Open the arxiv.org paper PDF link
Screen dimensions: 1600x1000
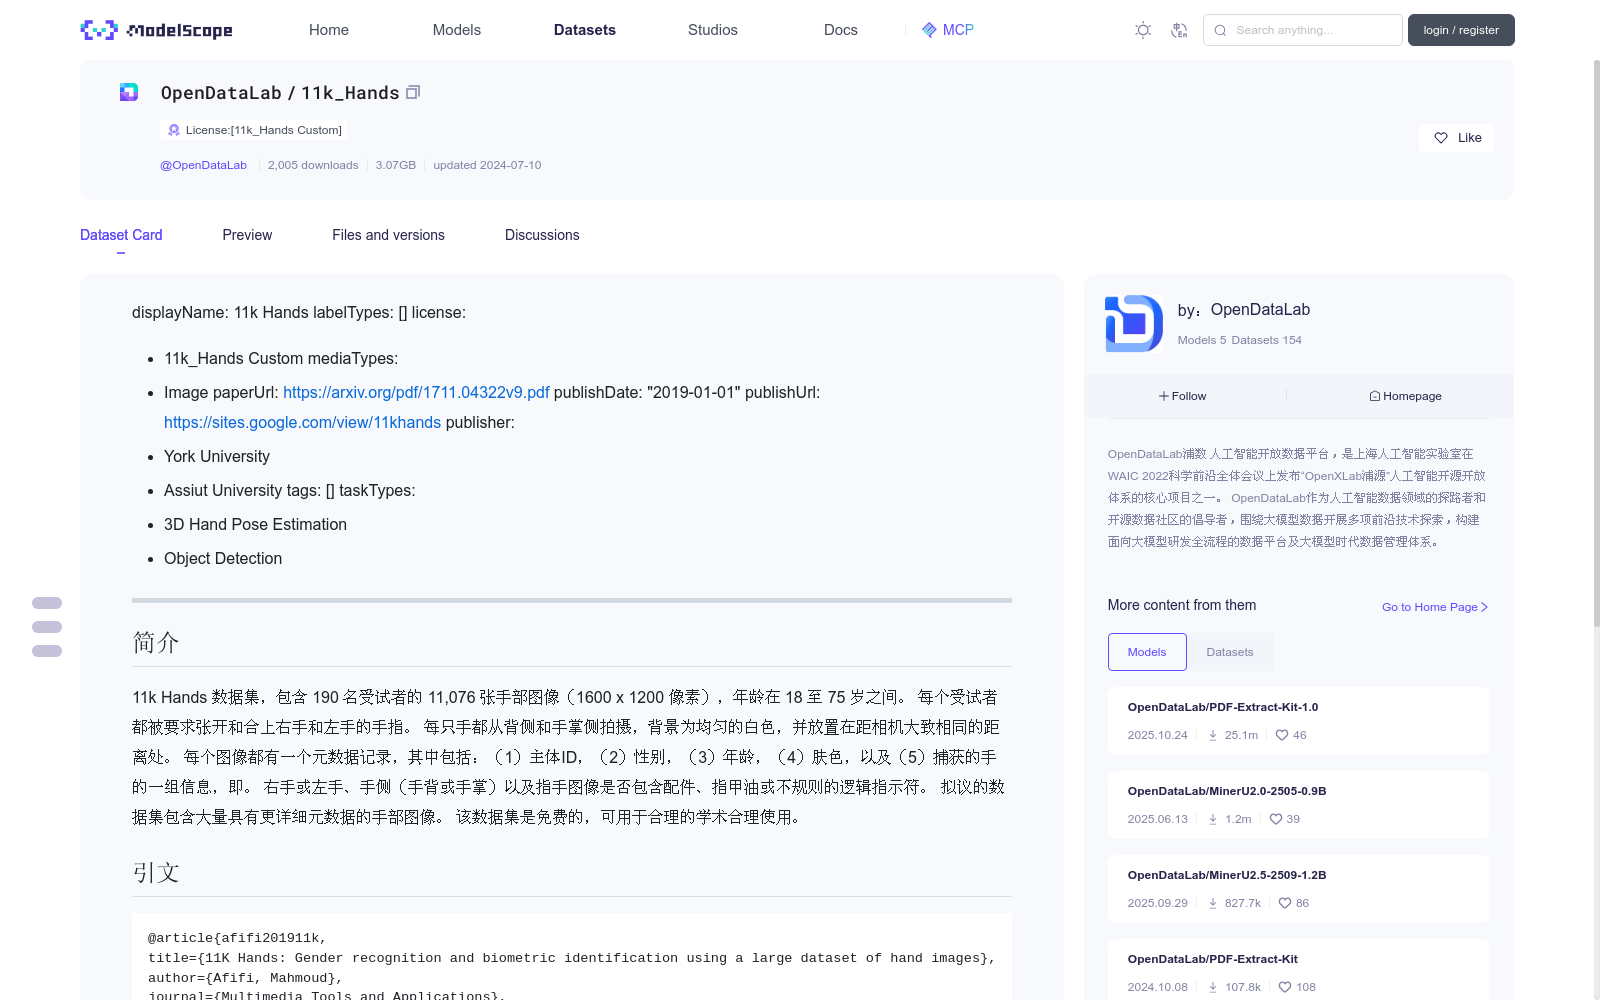point(416,392)
